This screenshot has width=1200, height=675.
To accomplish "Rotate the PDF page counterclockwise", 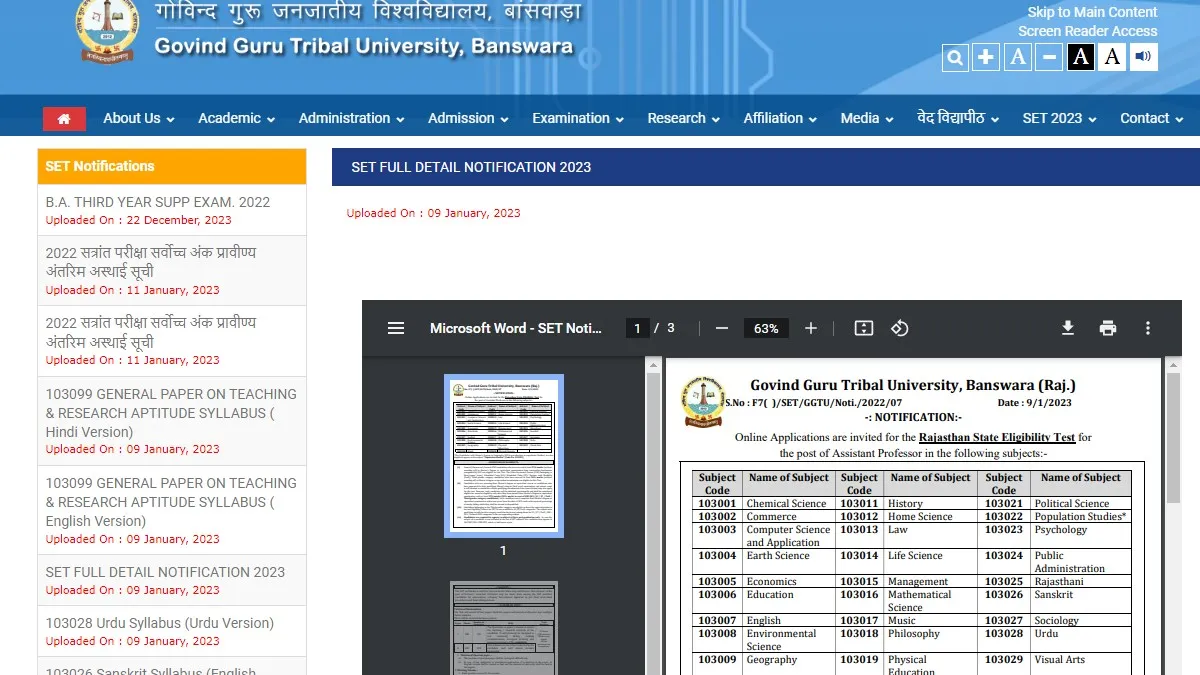I will [x=899, y=328].
